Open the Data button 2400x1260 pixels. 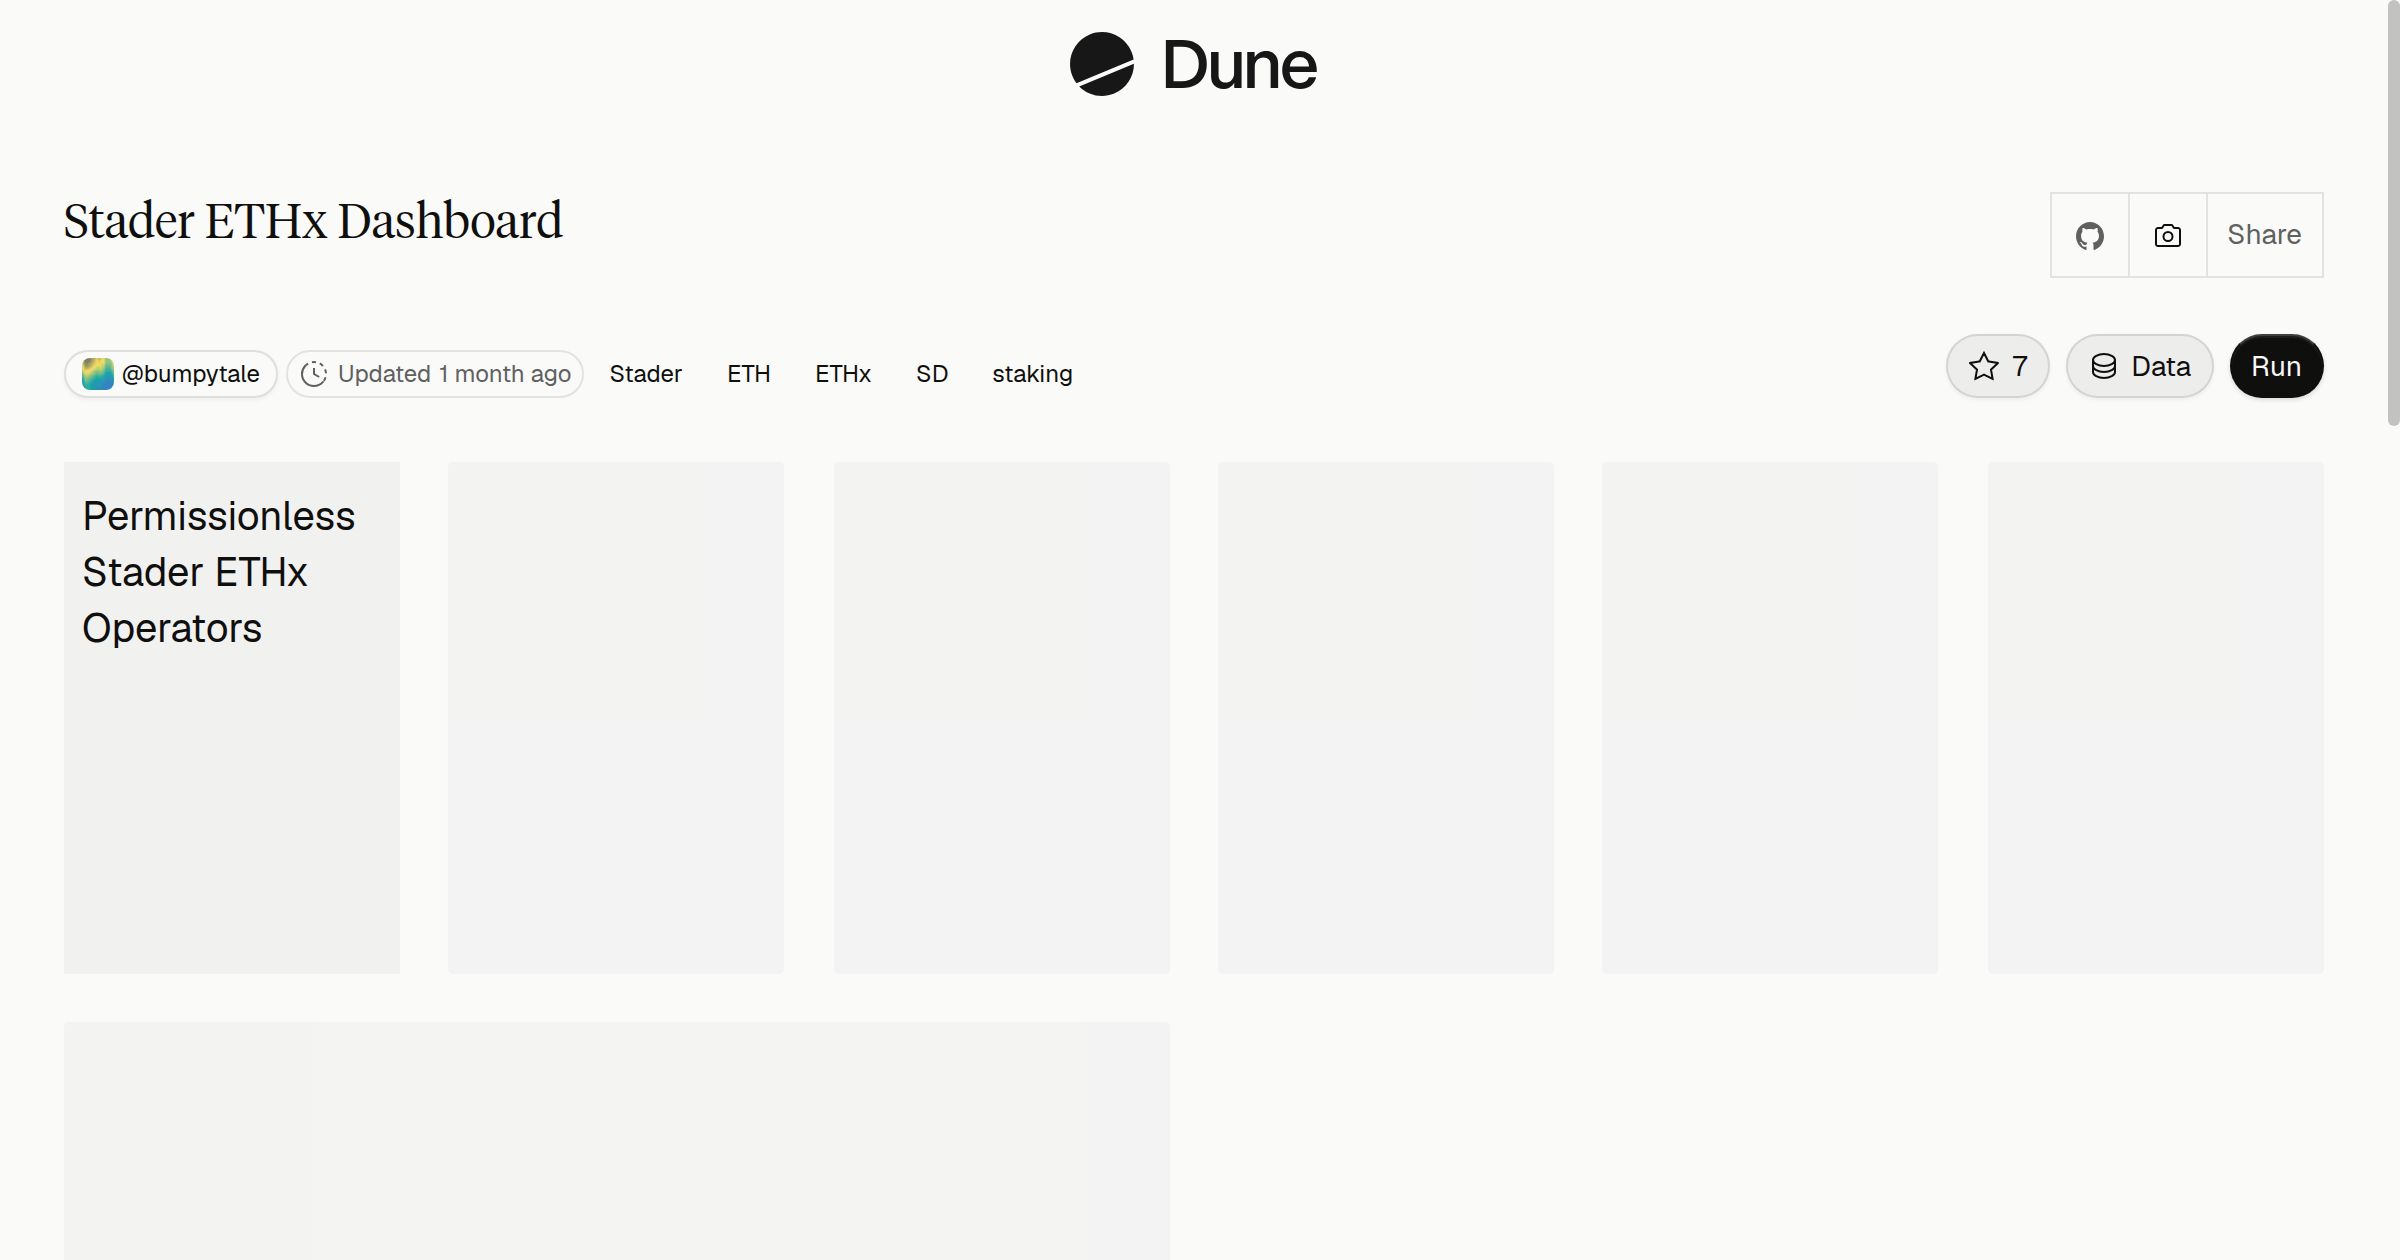(x=2139, y=366)
